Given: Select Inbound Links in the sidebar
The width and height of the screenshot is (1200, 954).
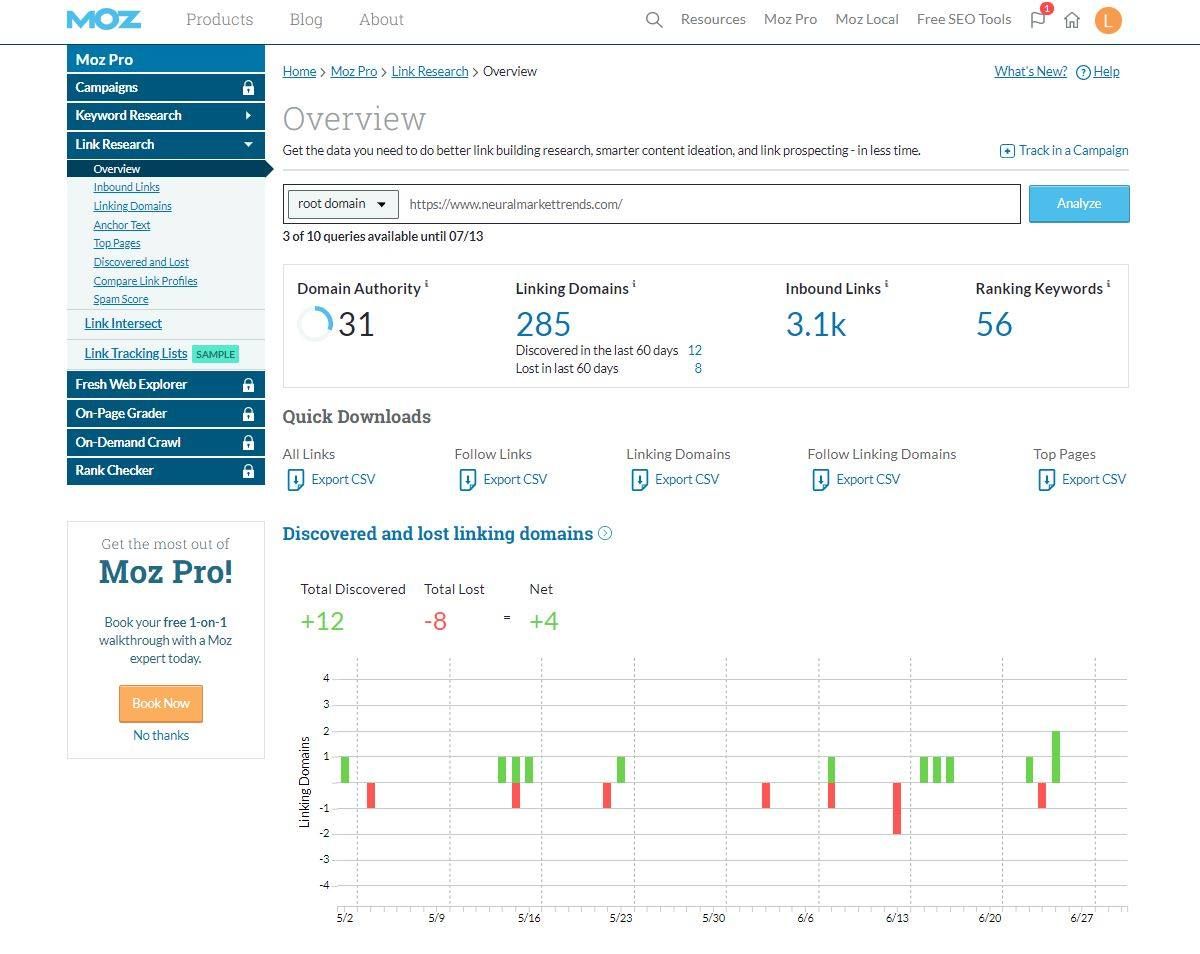Looking at the screenshot, I should pyautogui.click(x=127, y=188).
